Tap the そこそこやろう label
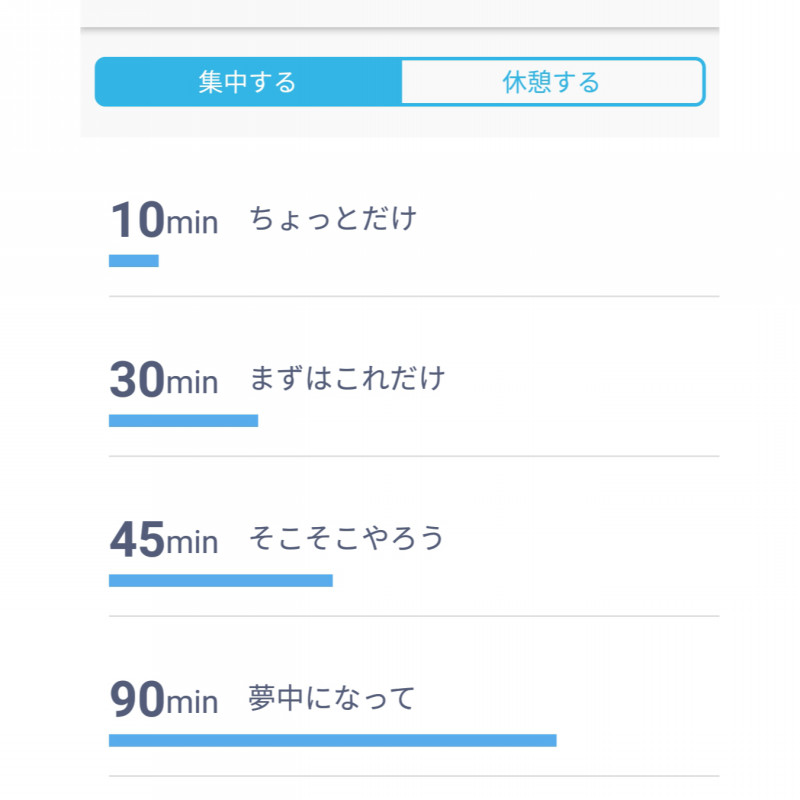The width and height of the screenshot is (800, 800). click(x=347, y=538)
